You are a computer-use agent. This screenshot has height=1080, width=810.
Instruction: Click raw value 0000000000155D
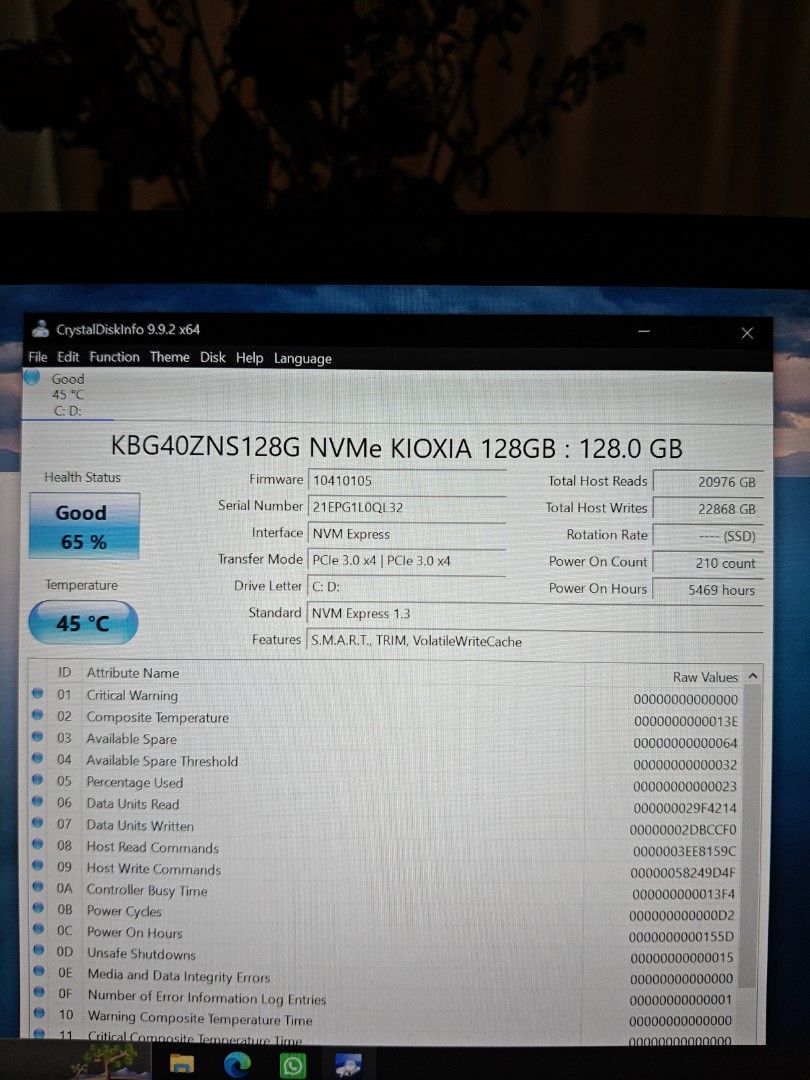(x=681, y=937)
